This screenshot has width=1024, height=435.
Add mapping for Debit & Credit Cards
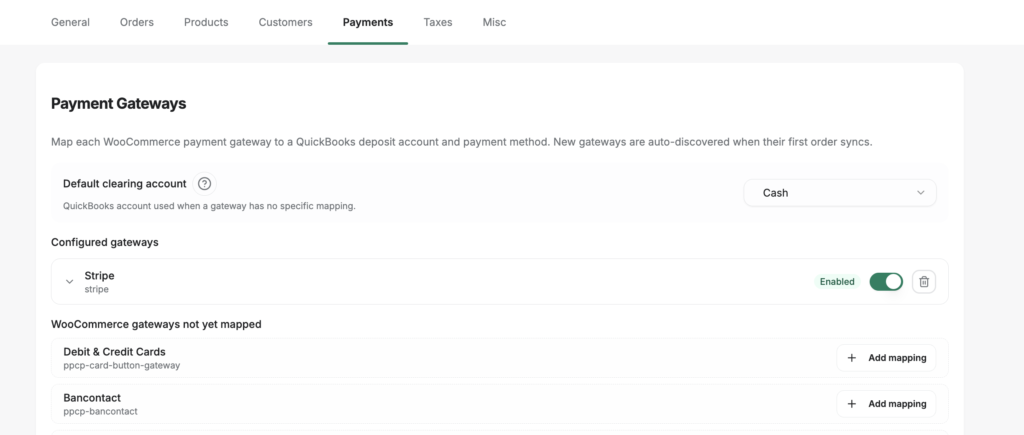886,358
